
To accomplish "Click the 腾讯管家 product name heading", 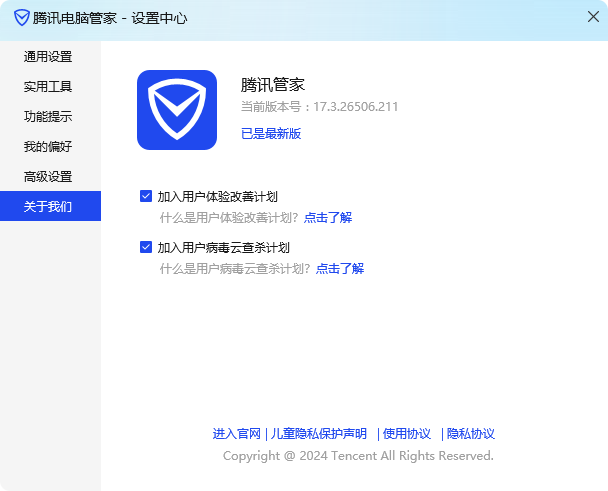I will 273,85.
